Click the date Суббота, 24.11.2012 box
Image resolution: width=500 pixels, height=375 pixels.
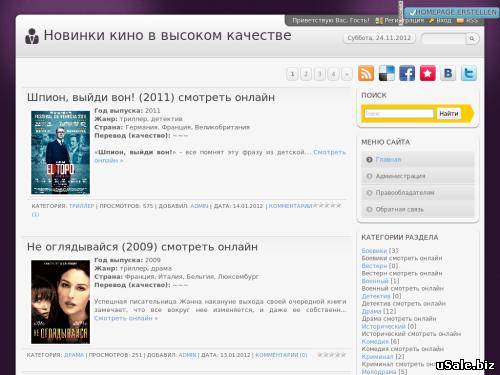(379, 38)
